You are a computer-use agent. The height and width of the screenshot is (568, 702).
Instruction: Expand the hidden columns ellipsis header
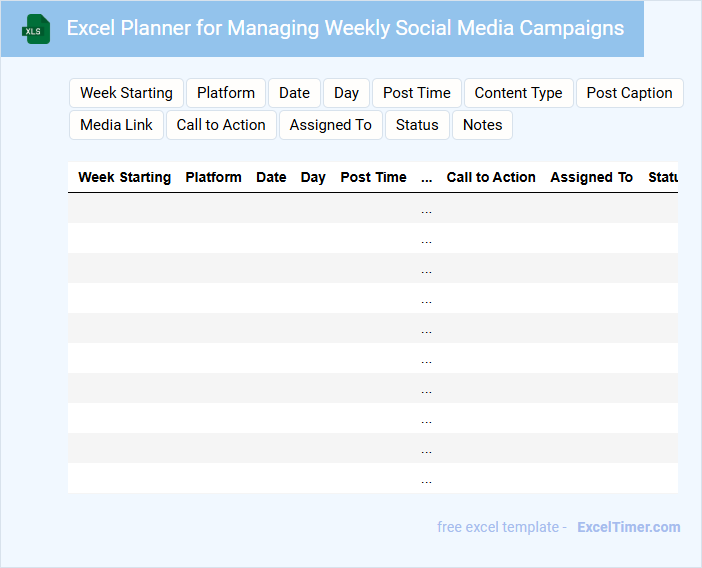pos(427,177)
